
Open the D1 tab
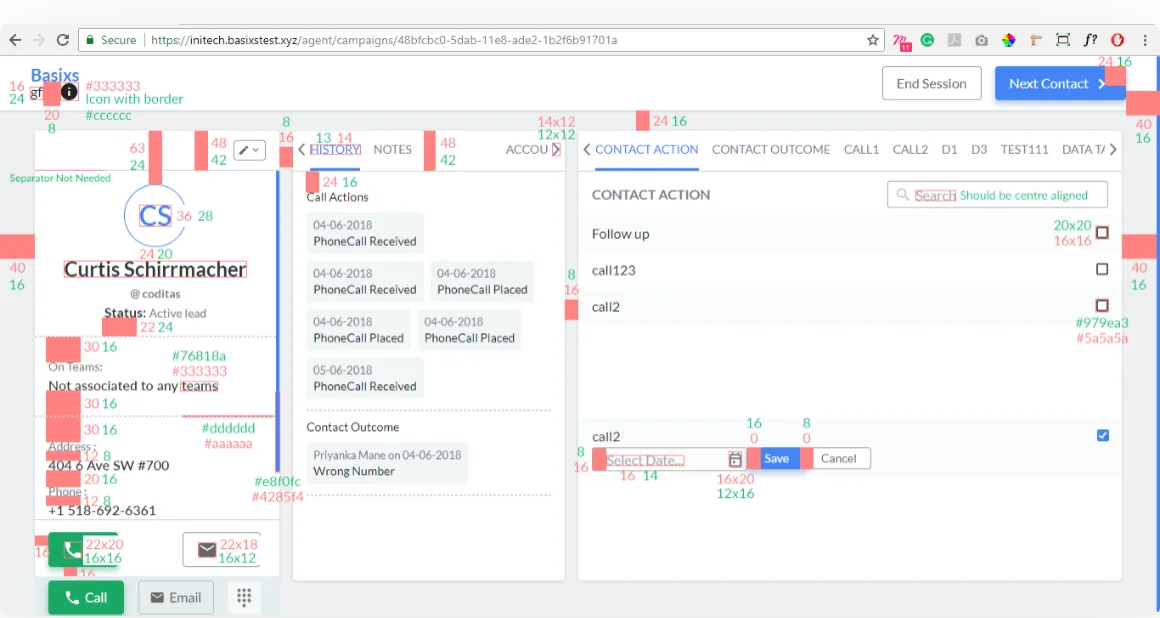949,150
